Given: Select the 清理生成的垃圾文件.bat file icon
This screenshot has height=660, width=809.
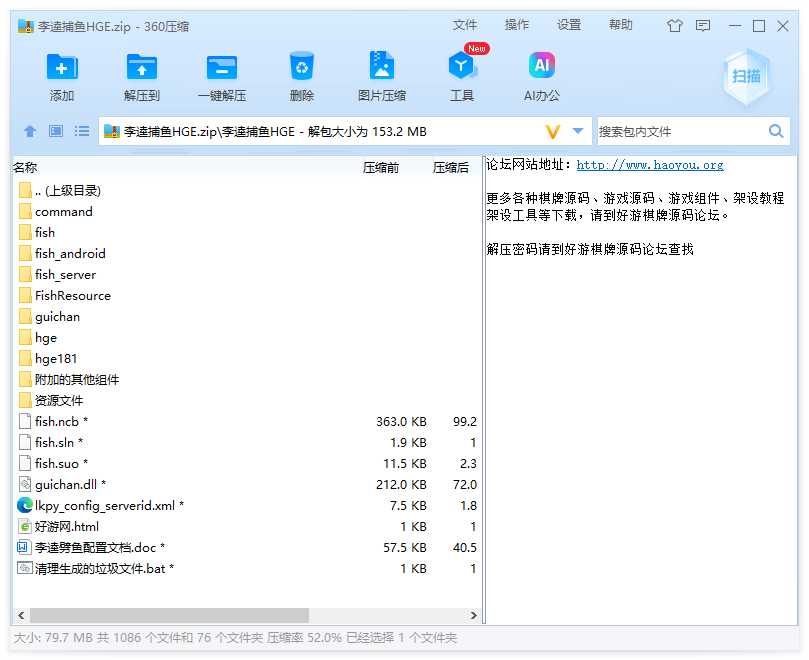Looking at the screenshot, I should click(x=25, y=568).
